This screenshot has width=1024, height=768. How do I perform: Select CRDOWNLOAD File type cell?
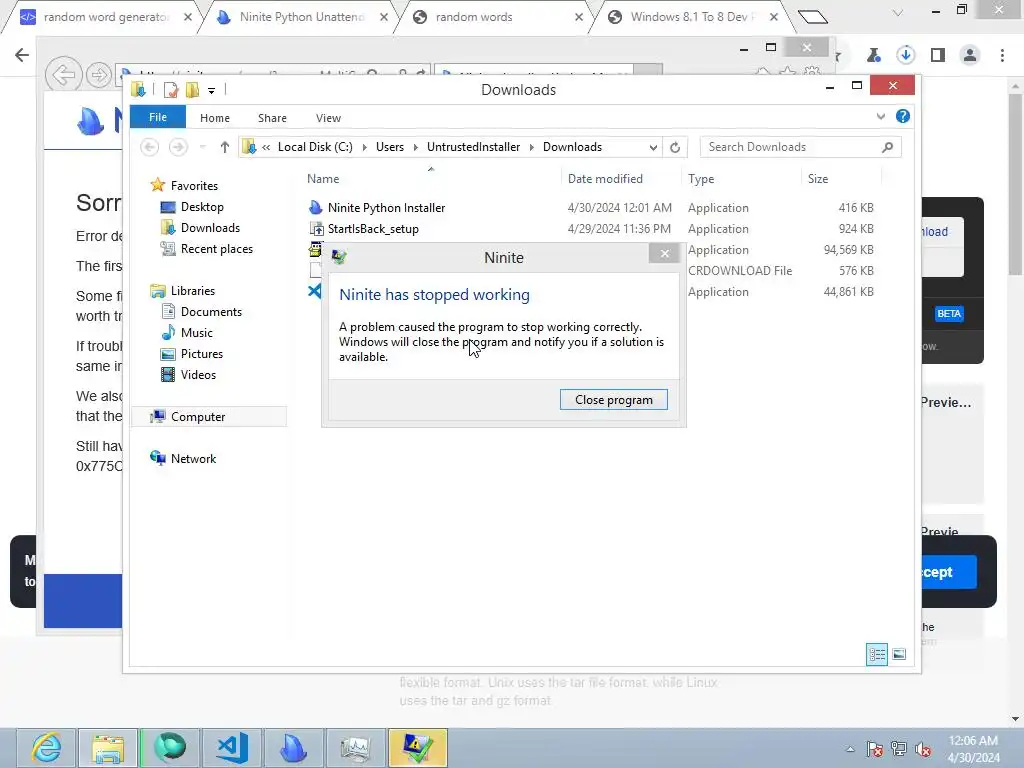[x=739, y=270]
